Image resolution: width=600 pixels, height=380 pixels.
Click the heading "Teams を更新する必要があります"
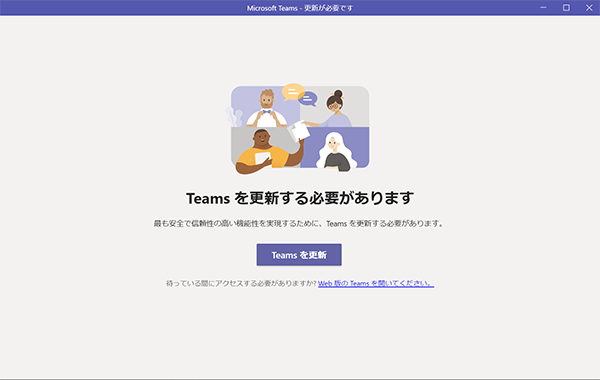tap(300, 198)
